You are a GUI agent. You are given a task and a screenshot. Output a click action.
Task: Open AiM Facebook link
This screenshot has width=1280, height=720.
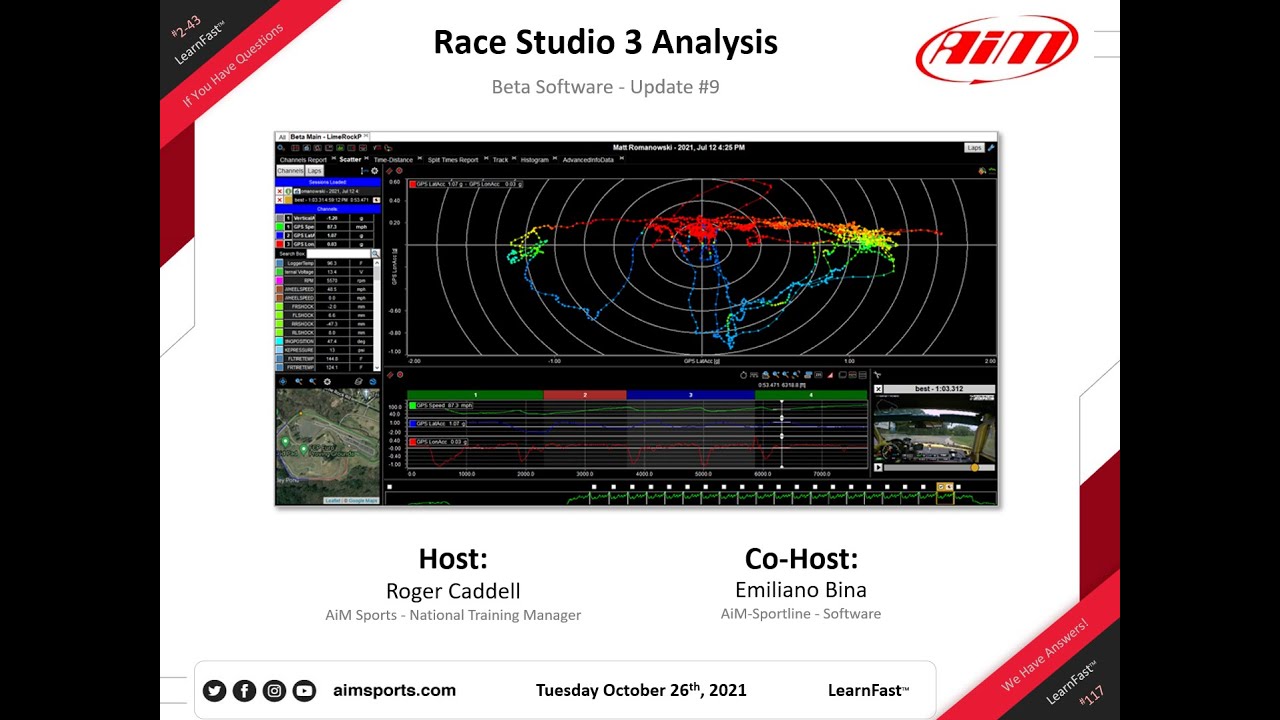[244, 690]
